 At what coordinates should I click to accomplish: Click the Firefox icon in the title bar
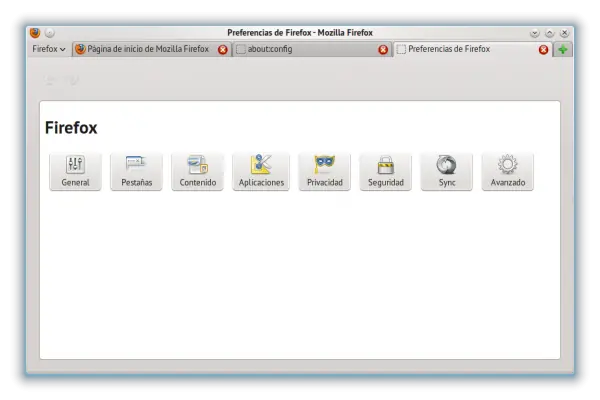tap(35, 33)
